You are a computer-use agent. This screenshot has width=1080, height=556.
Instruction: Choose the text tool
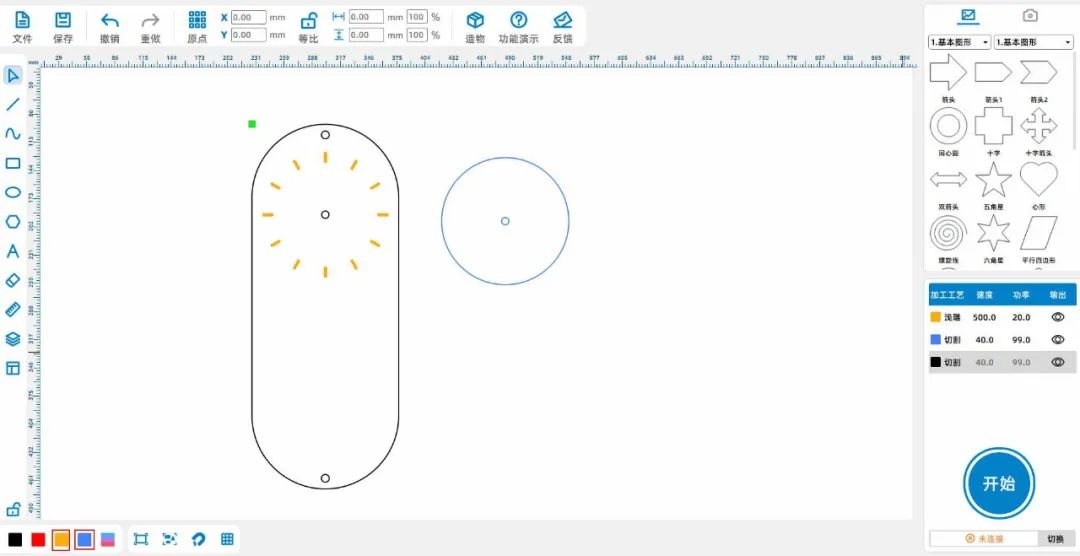point(13,251)
